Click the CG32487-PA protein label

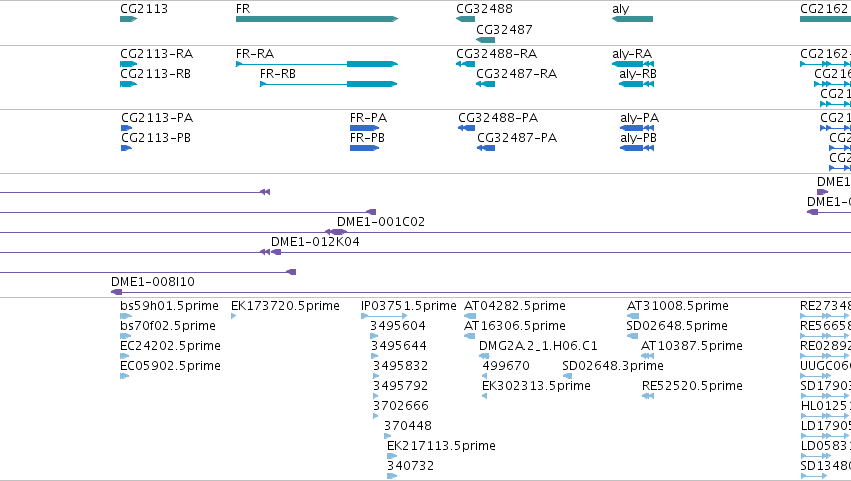[x=517, y=138]
